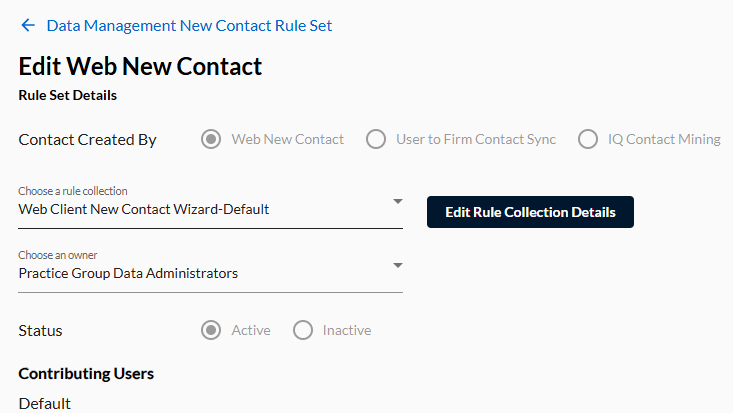
Task: Click the Default contributing users entry
Action: [45, 404]
